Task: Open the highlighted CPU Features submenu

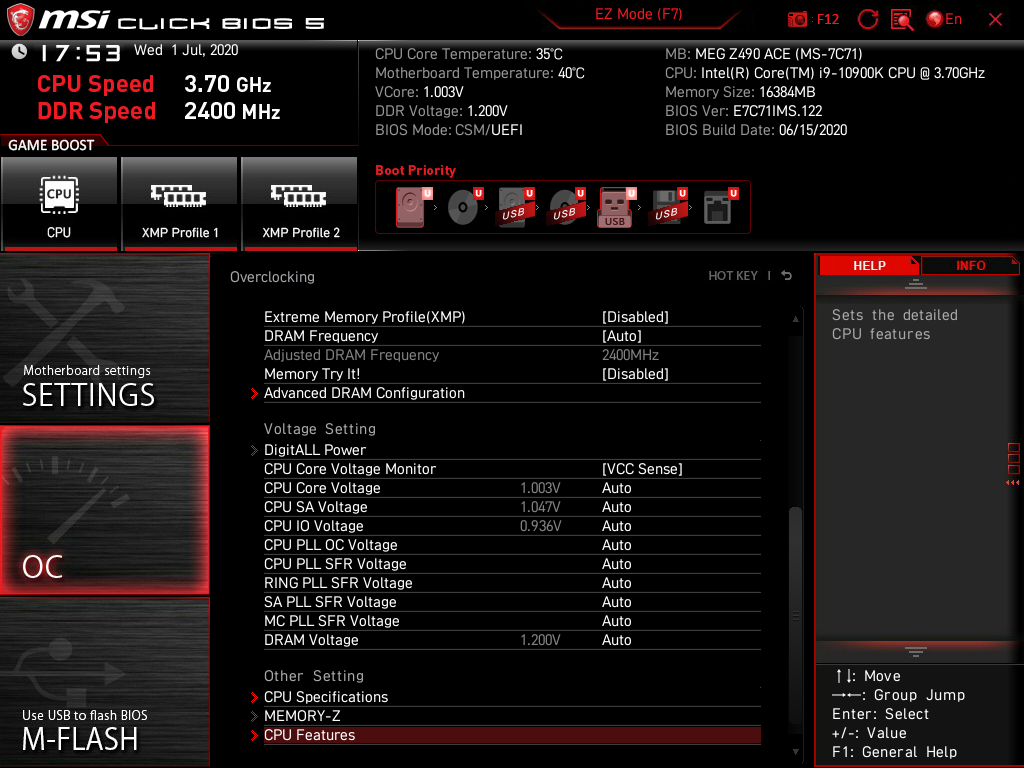Action: [512, 735]
